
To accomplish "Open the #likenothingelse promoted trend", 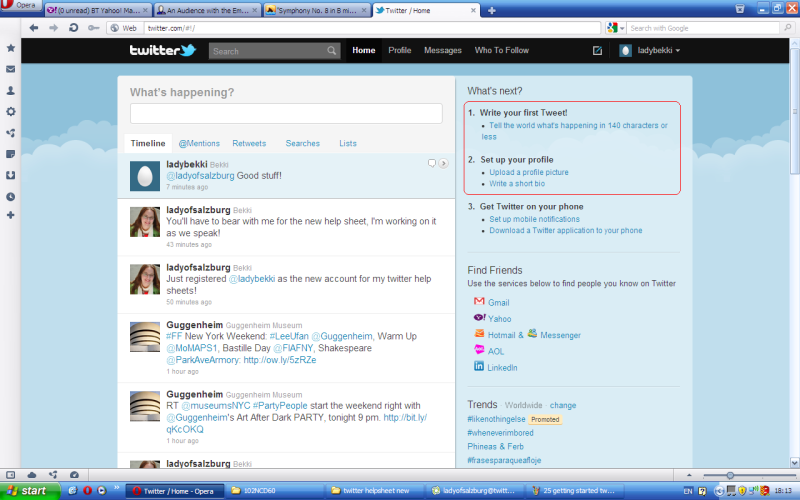I will pyautogui.click(x=496, y=419).
